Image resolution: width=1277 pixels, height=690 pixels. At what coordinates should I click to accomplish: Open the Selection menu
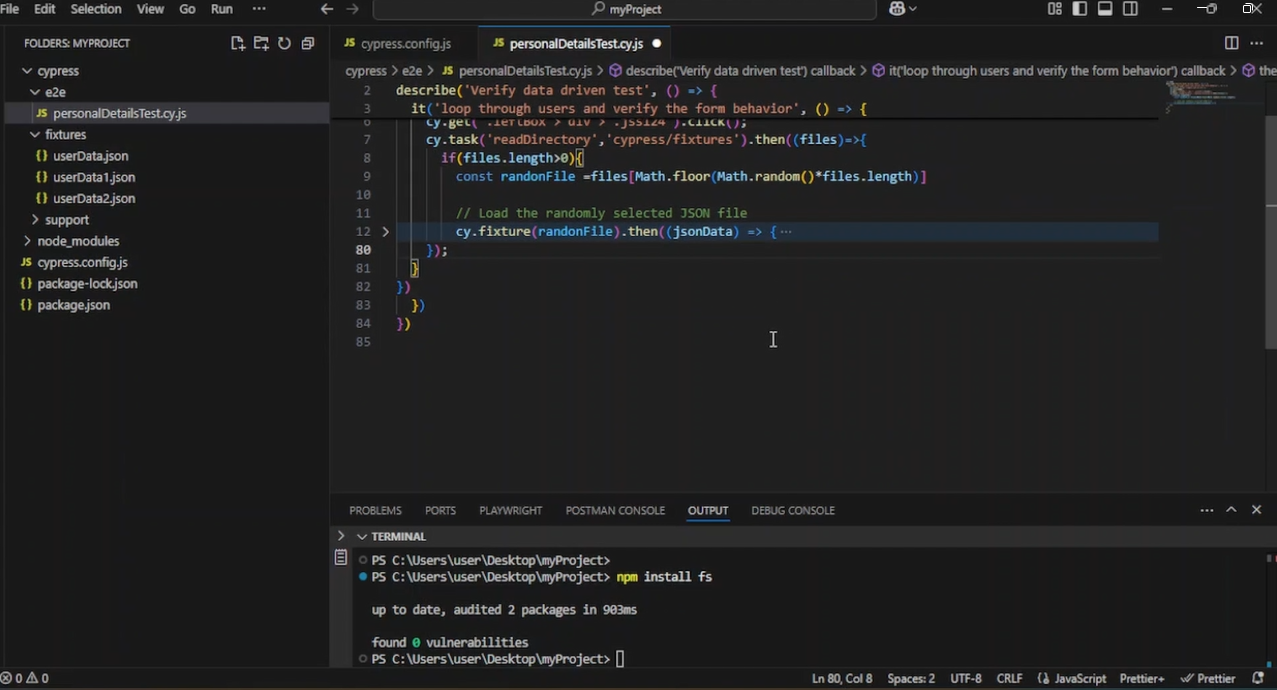95,9
